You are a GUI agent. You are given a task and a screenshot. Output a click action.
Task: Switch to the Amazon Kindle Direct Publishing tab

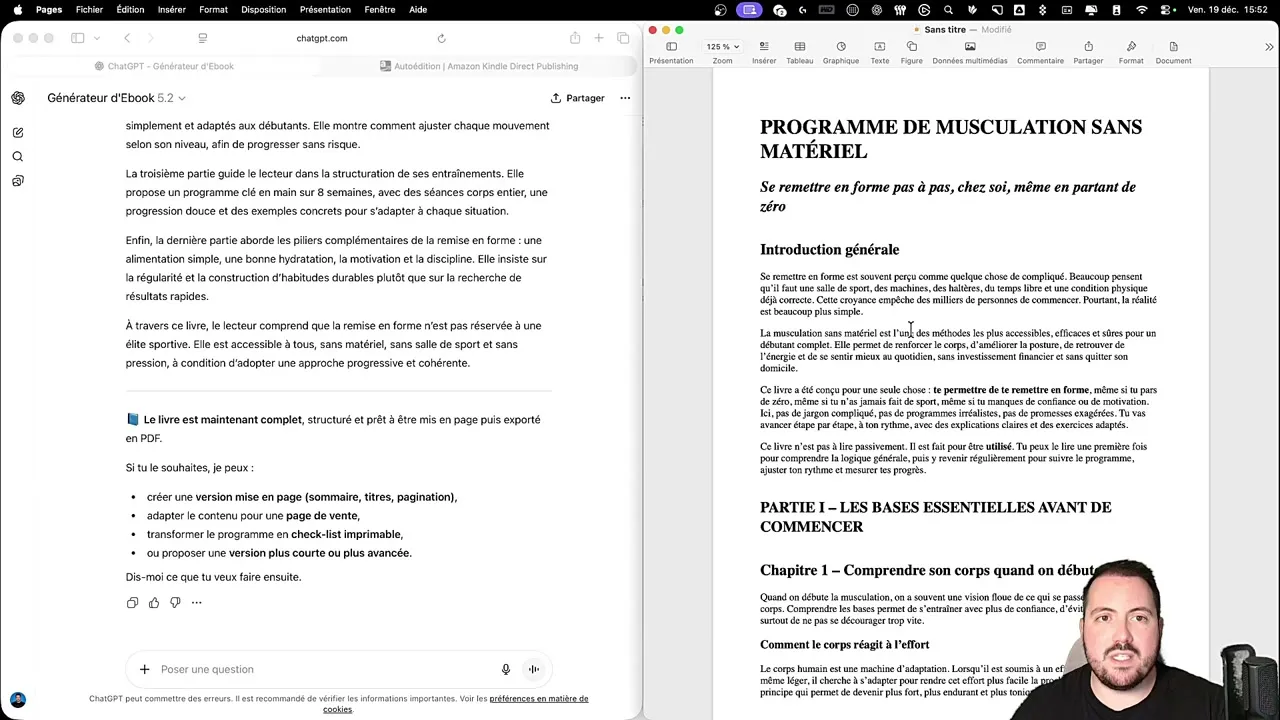click(486, 65)
